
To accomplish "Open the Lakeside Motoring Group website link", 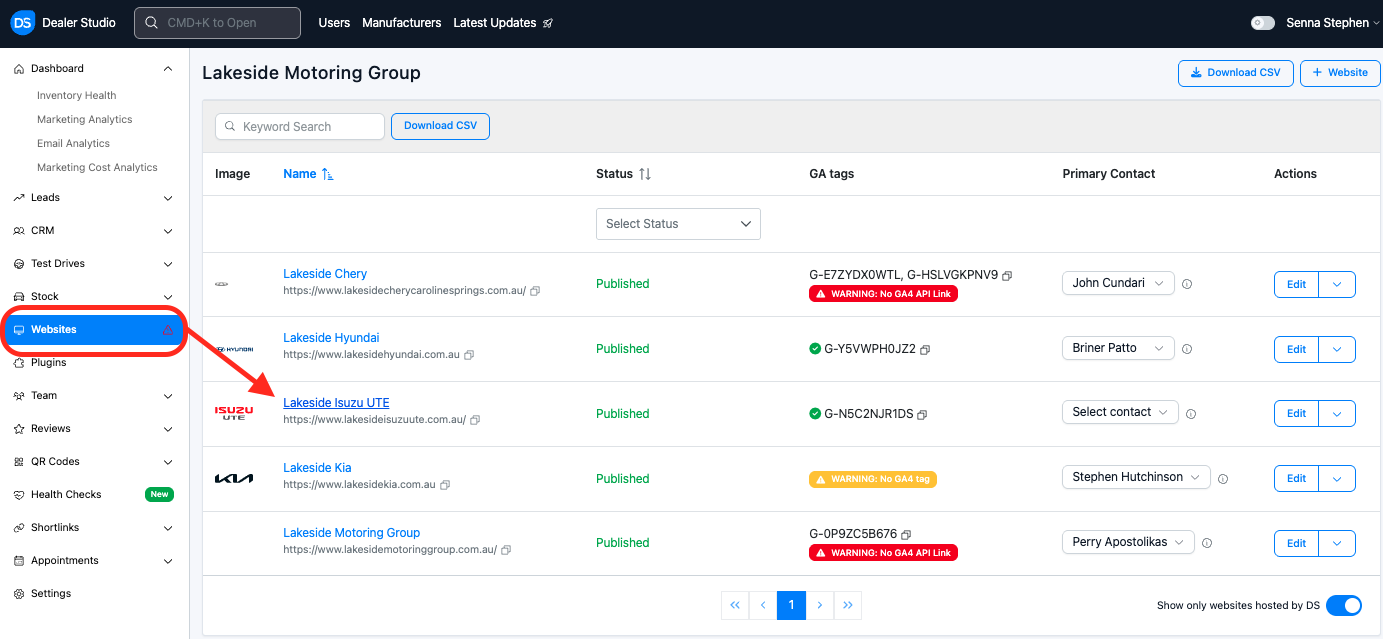I will click(351, 533).
